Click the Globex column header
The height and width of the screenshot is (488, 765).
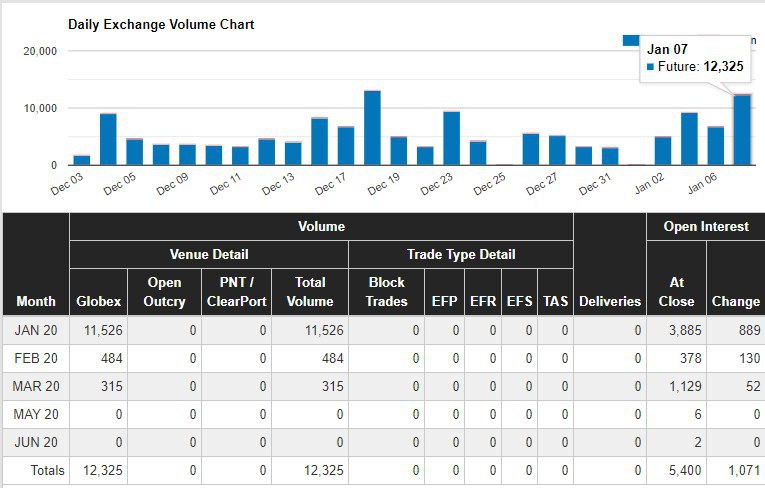pos(98,301)
